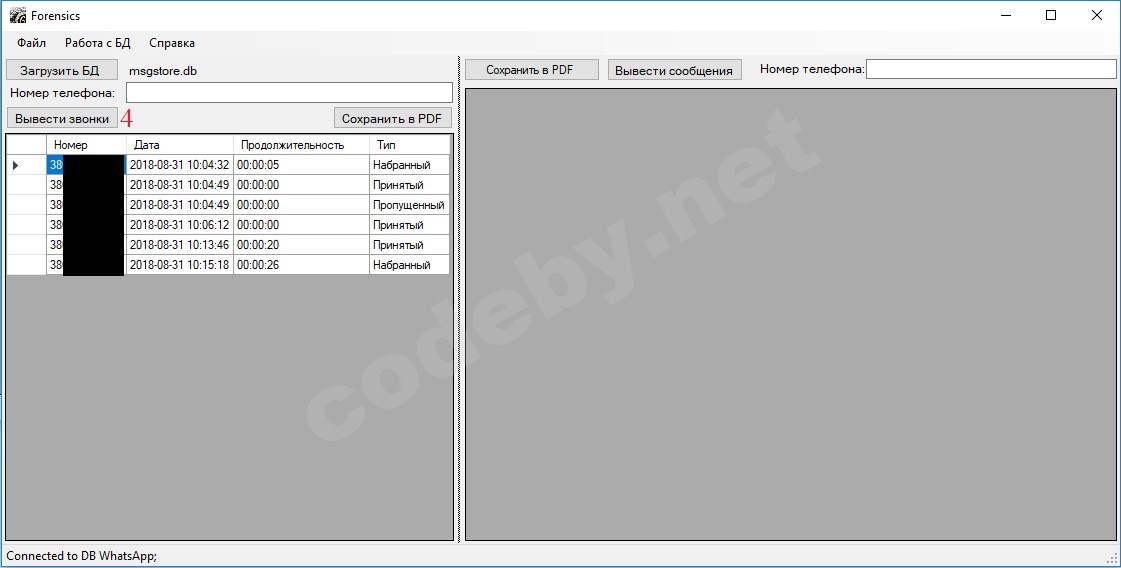This screenshot has width=1121, height=568.
Task: Select Принятый cell in 10:13:46 row
Action: click(x=409, y=245)
